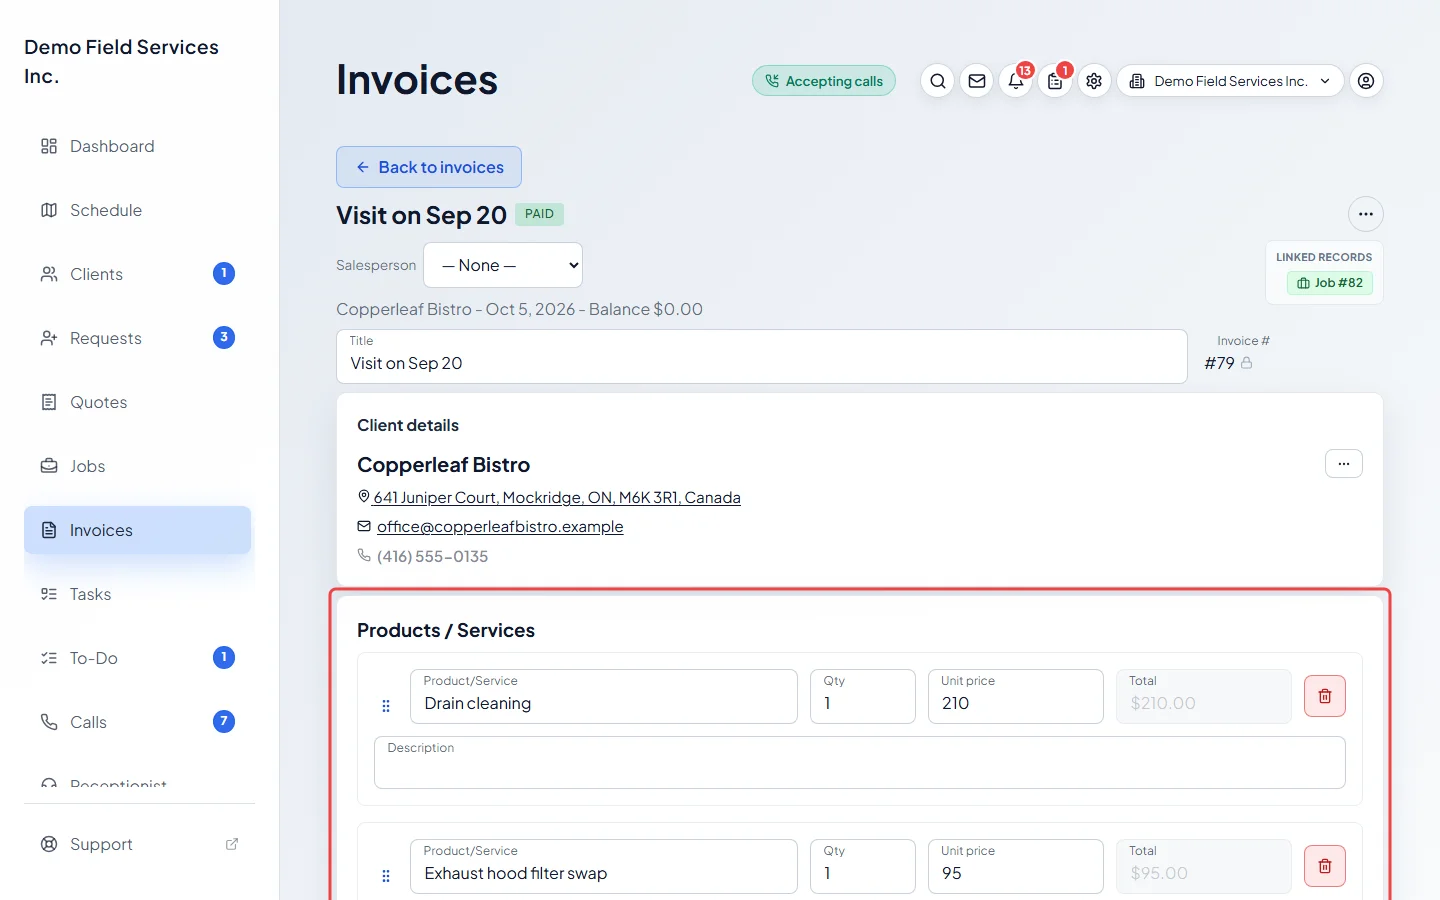Open Jobs in the sidebar
The image size is (1440, 900).
(x=138, y=466)
